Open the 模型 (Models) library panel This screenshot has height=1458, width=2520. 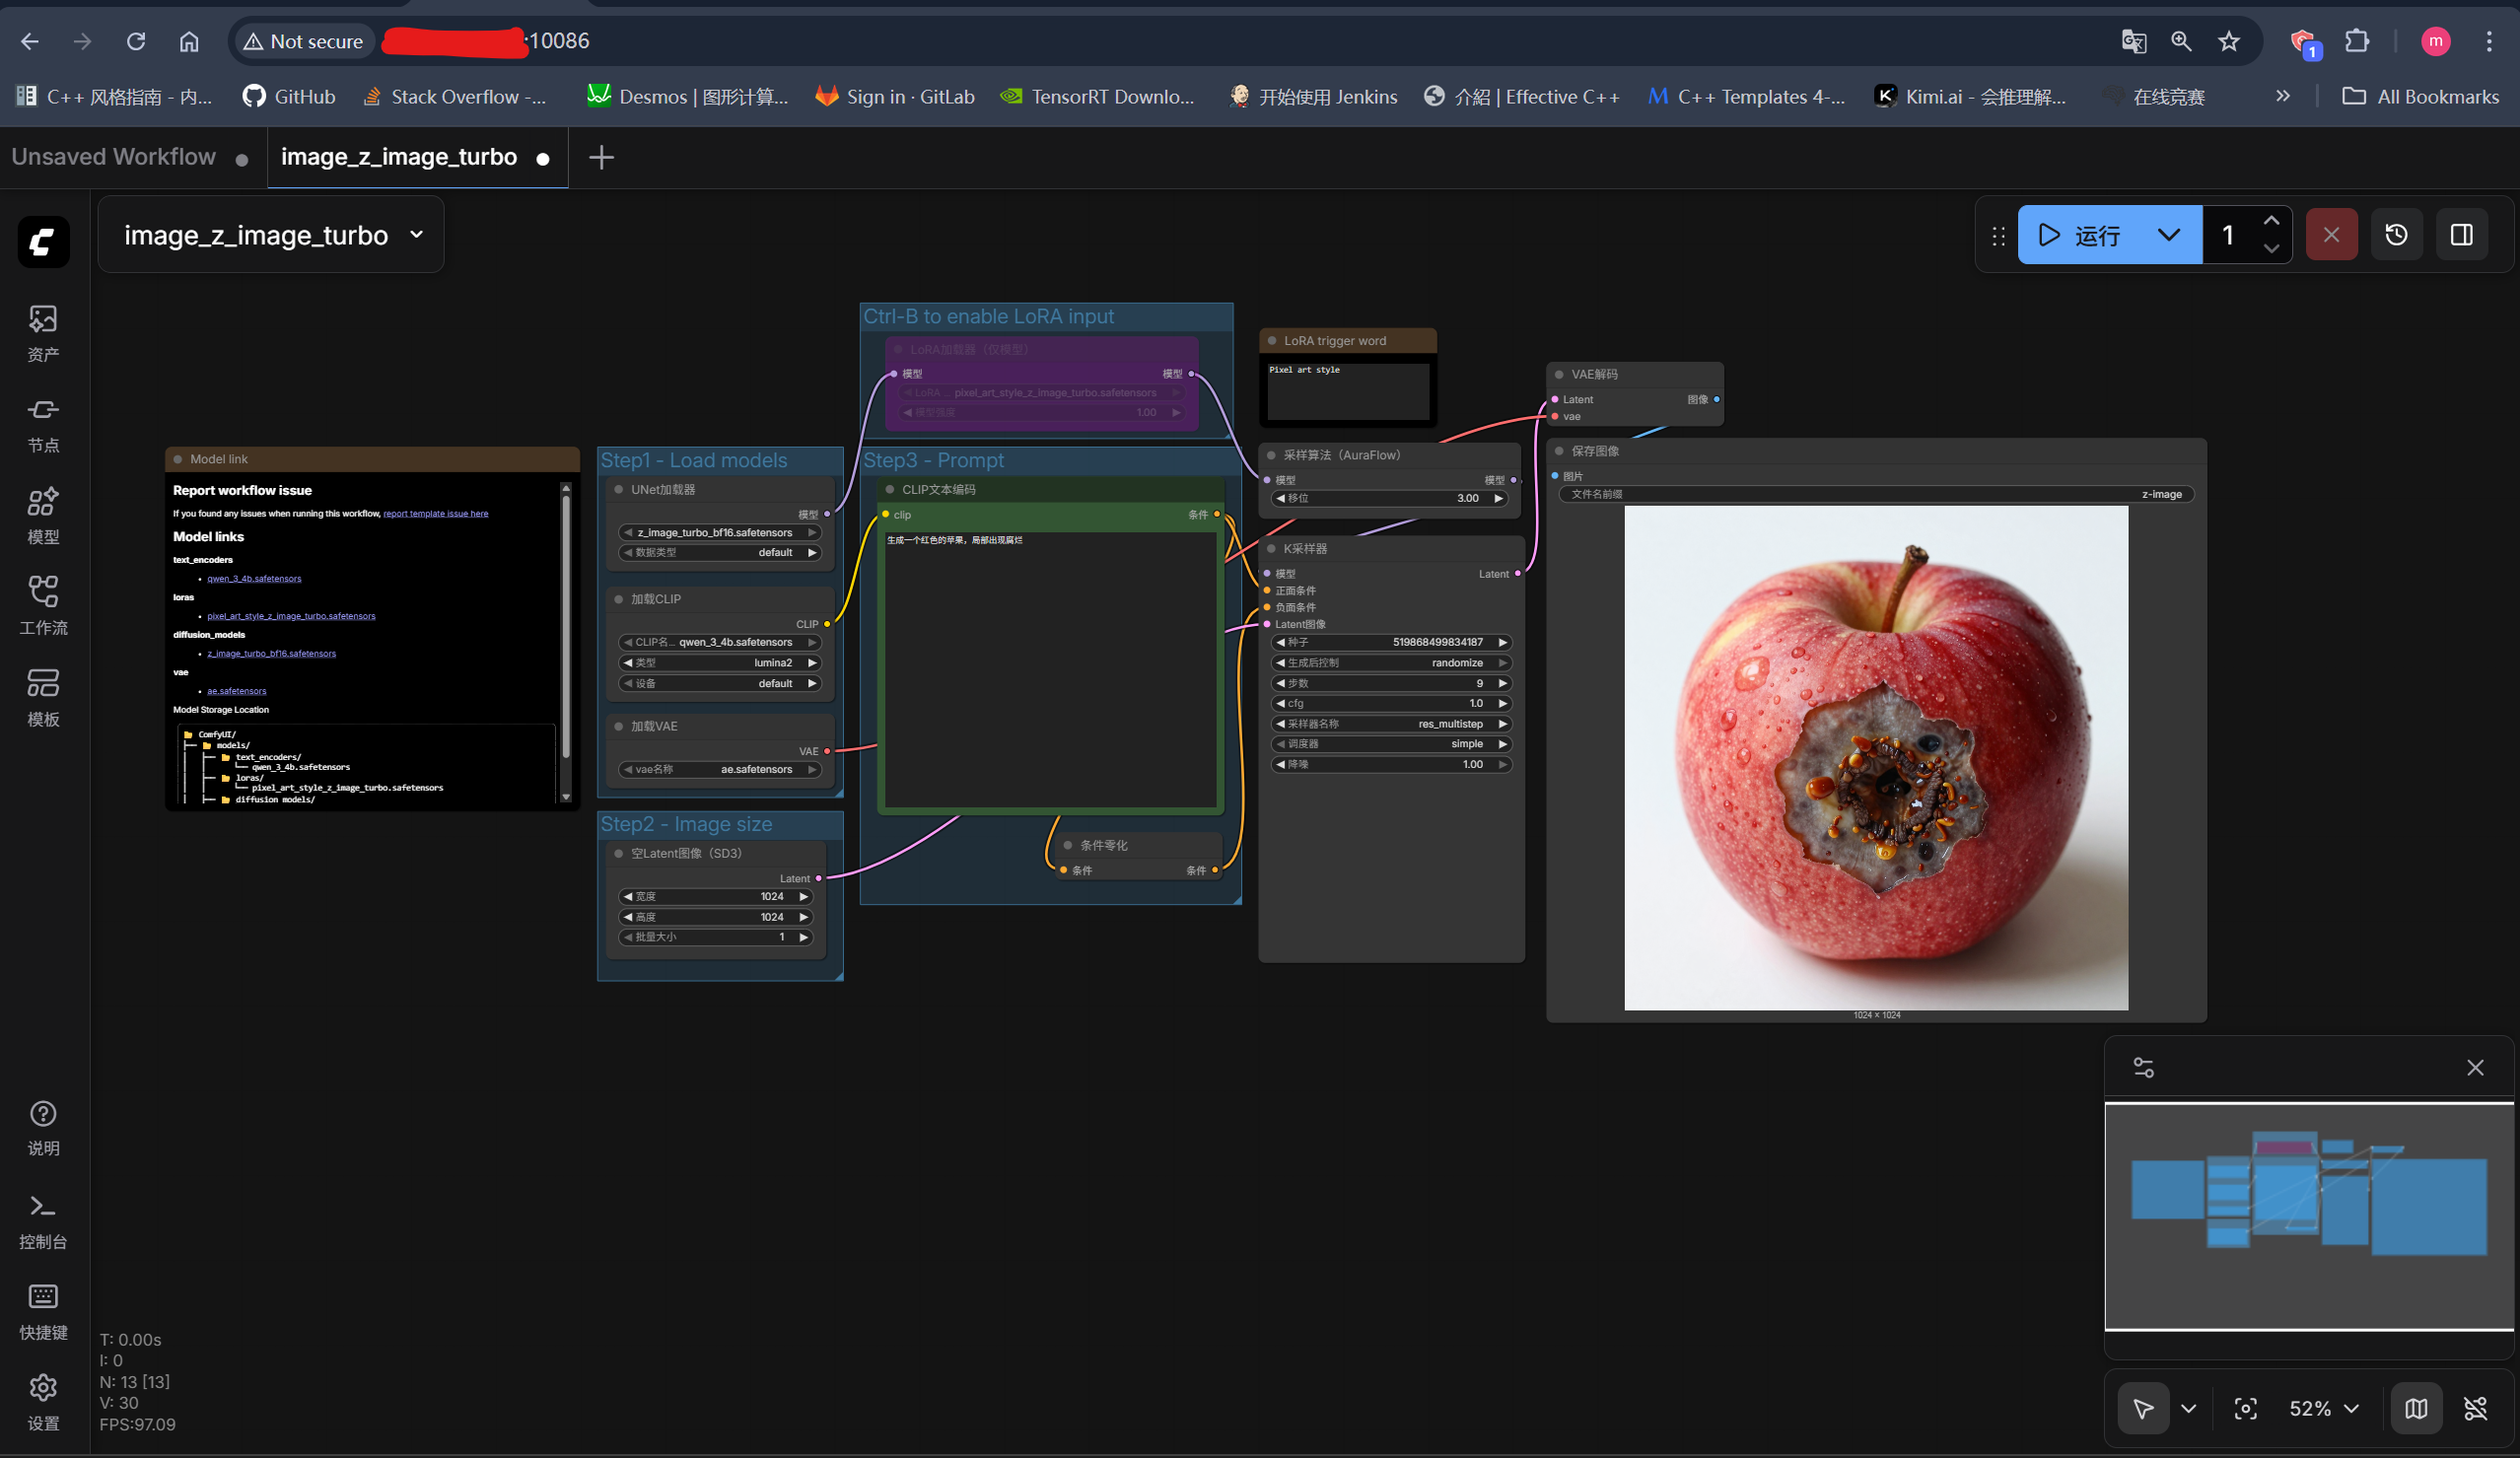[43, 512]
